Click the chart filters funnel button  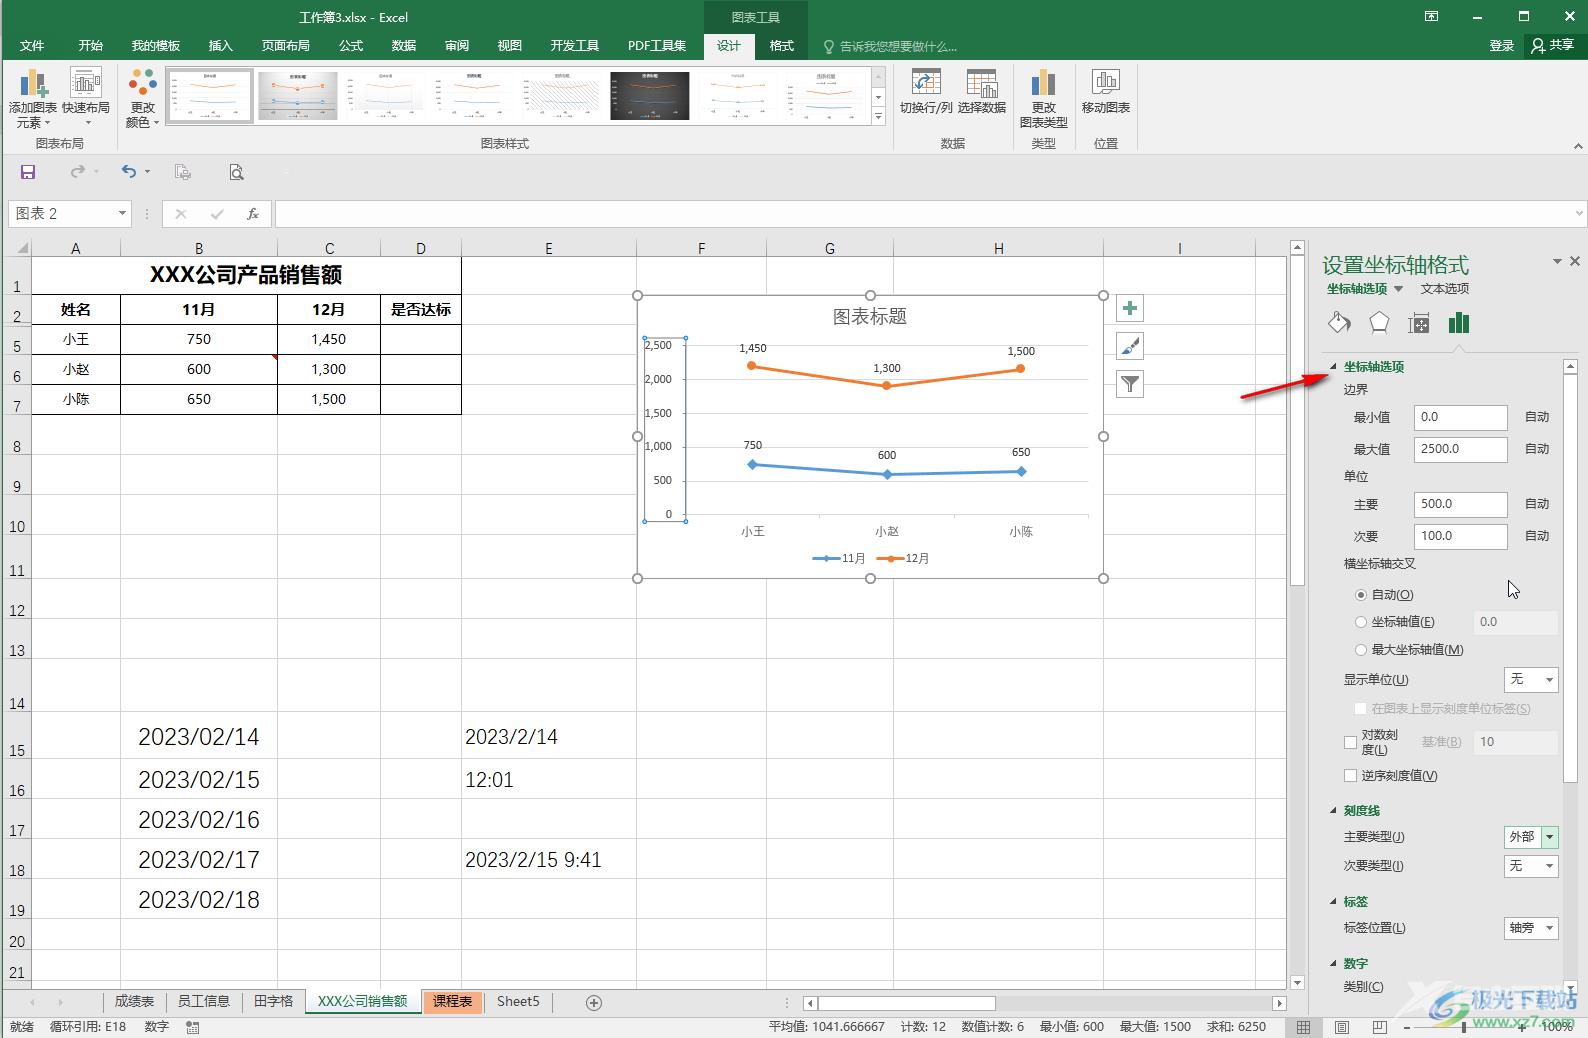(1130, 384)
